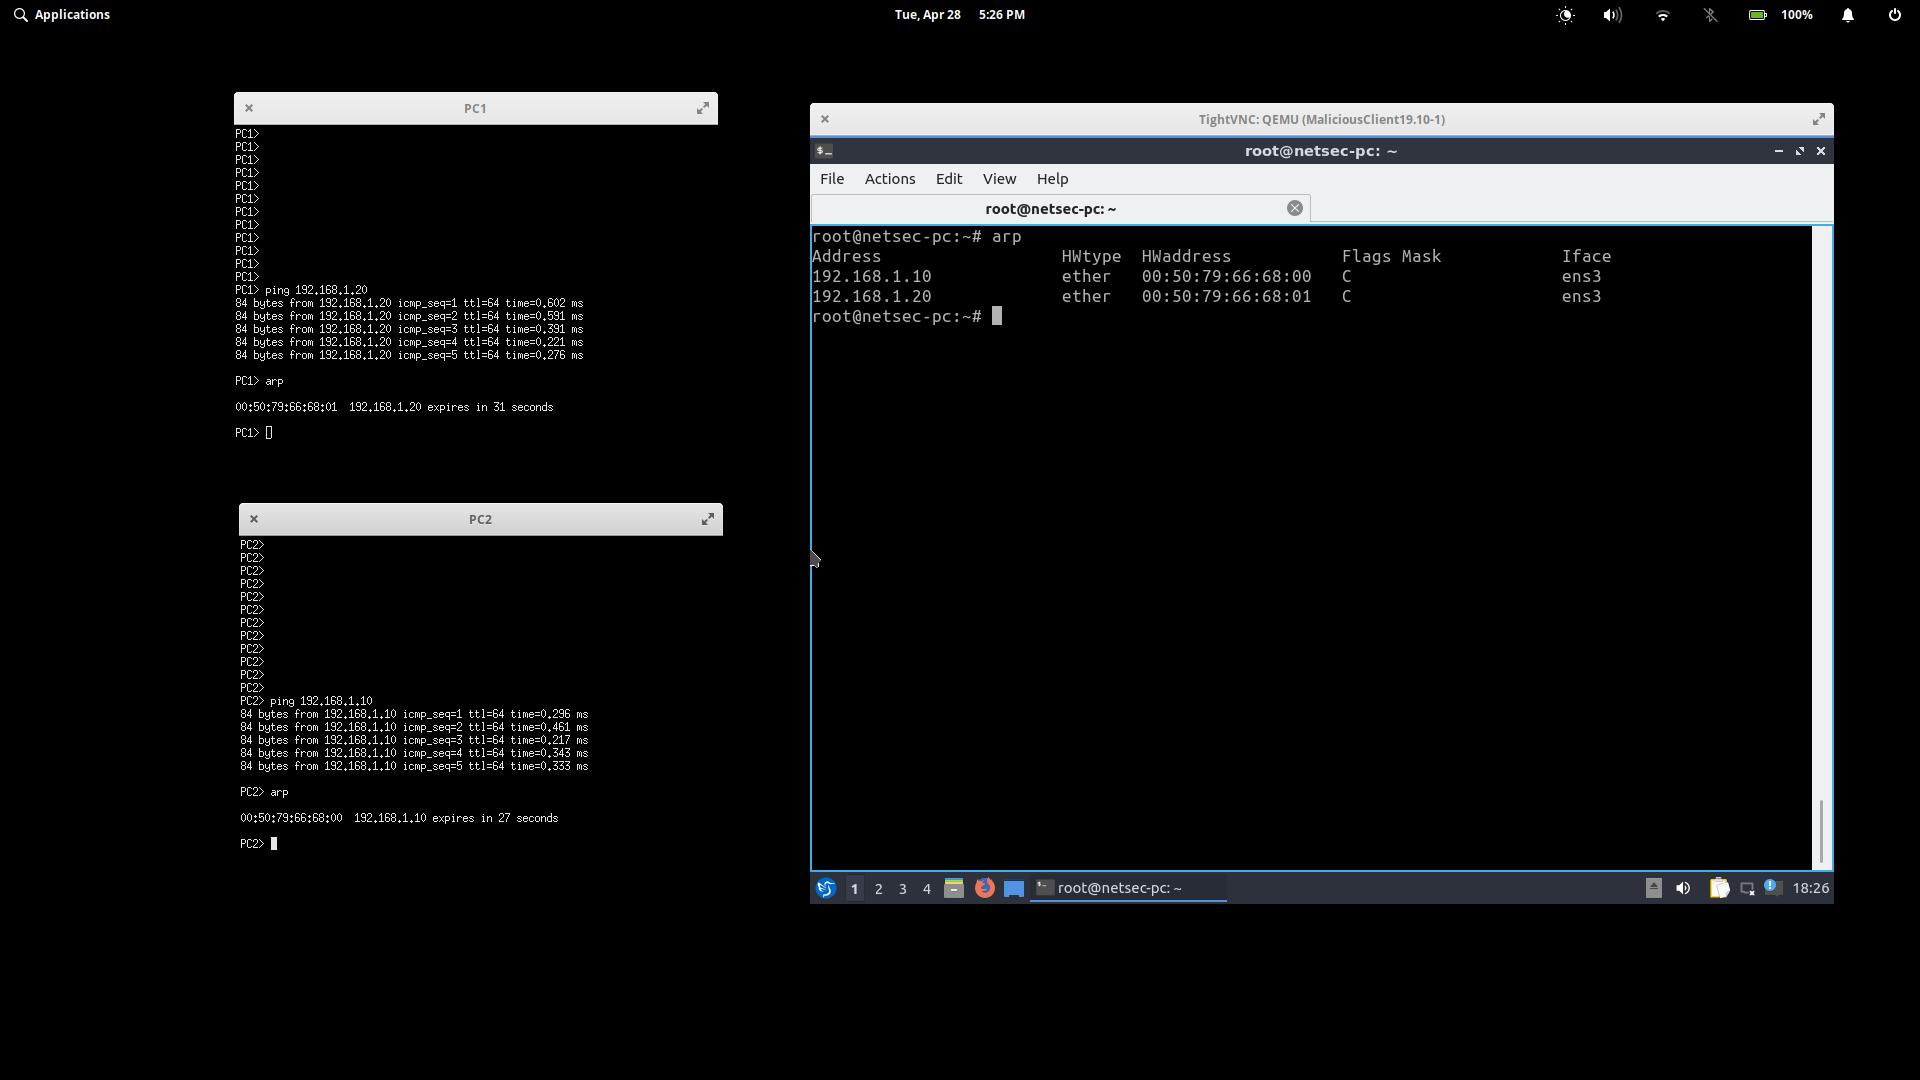Open the Applications menu dropdown

[62, 15]
